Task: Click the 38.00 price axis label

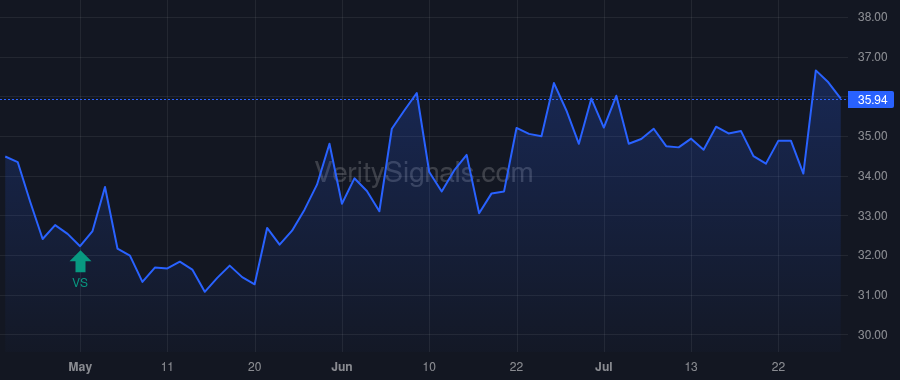Action: click(872, 17)
